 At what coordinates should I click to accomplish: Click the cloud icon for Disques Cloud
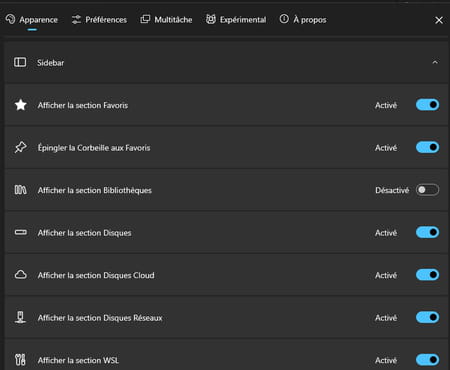pyautogui.click(x=21, y=275)
